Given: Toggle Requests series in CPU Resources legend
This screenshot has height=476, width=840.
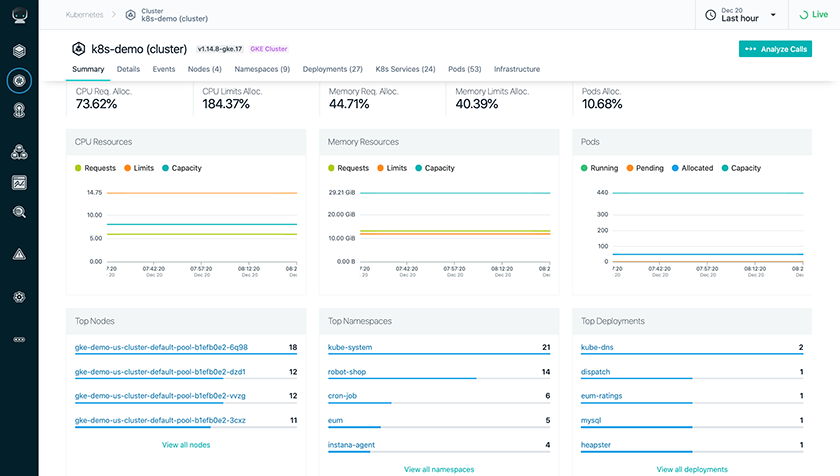Looking at the screenshot, I should point(95,168).
